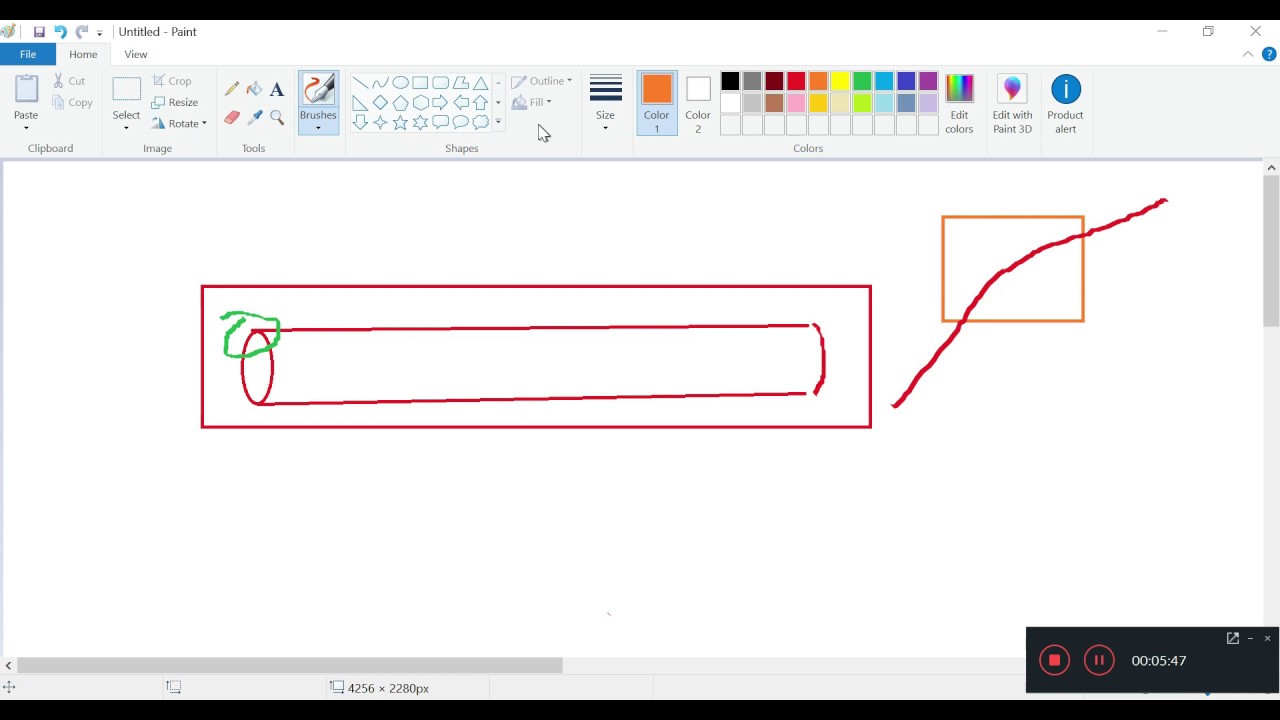Open the Paint Help question mark
The height and width of the screenshot is (720, 1280).
(x=1269, y=54)
